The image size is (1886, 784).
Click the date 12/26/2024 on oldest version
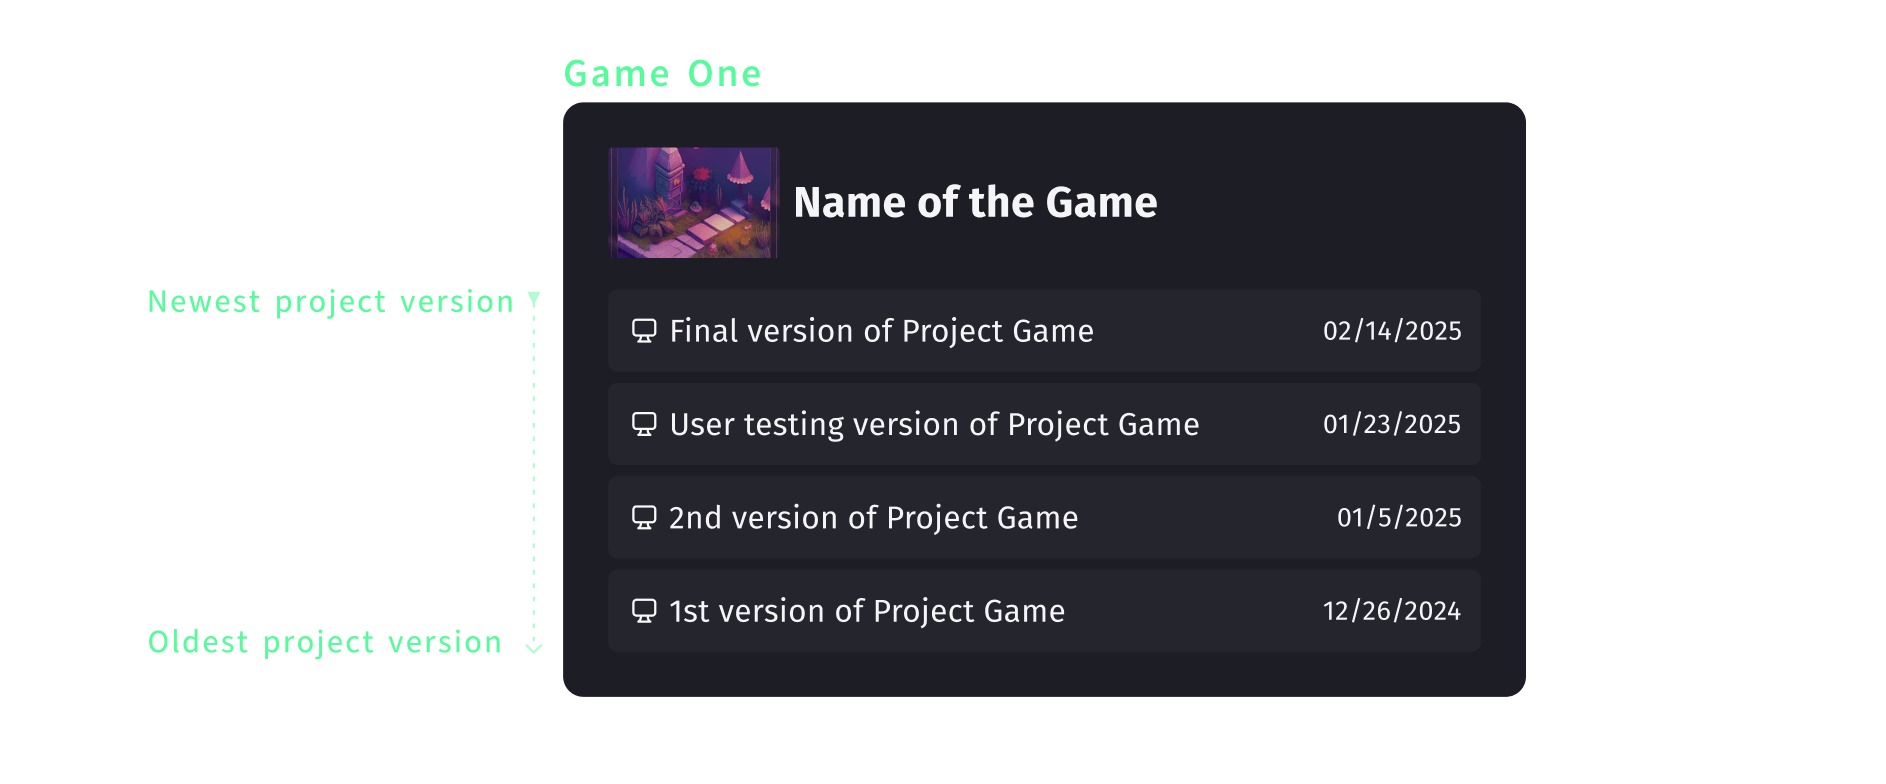[1391, 610]
